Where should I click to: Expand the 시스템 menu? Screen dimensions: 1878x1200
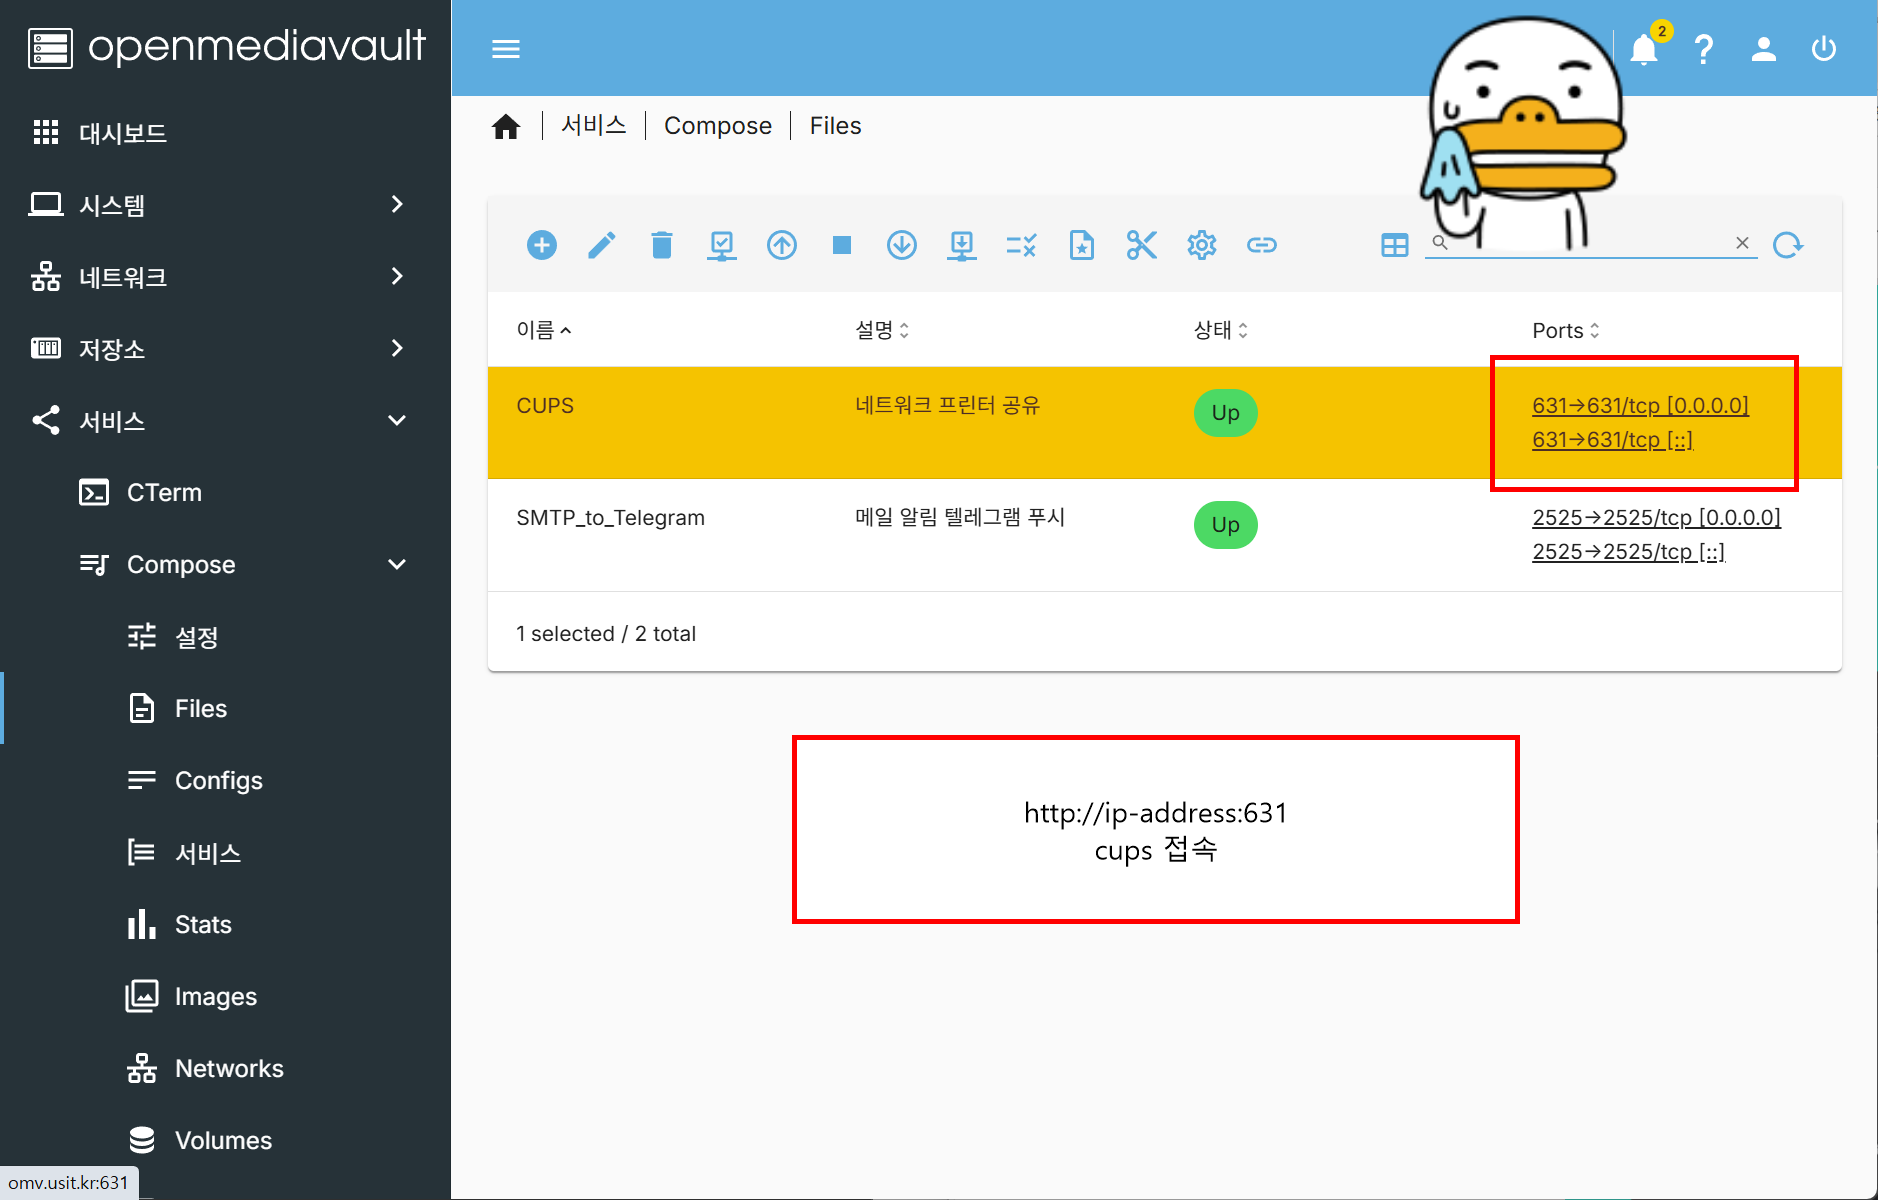(x=225, y=204)
